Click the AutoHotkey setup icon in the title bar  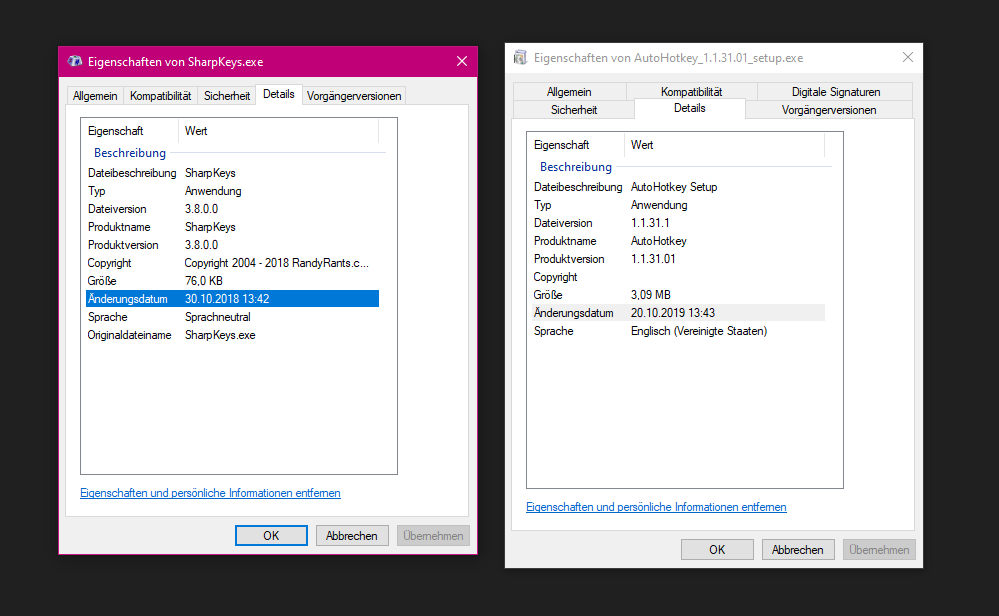[521, 58]
